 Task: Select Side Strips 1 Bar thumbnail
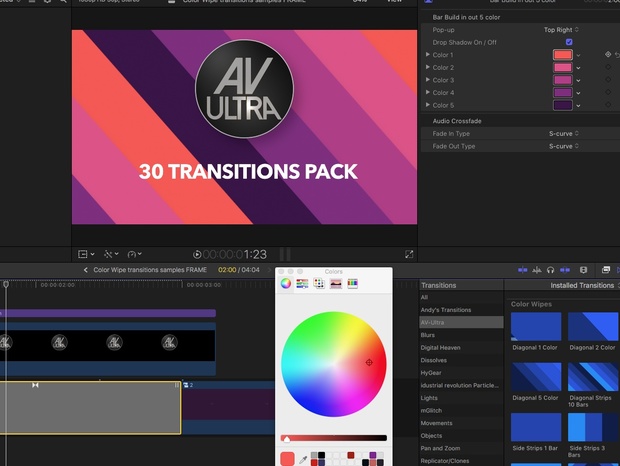(536, 427)
